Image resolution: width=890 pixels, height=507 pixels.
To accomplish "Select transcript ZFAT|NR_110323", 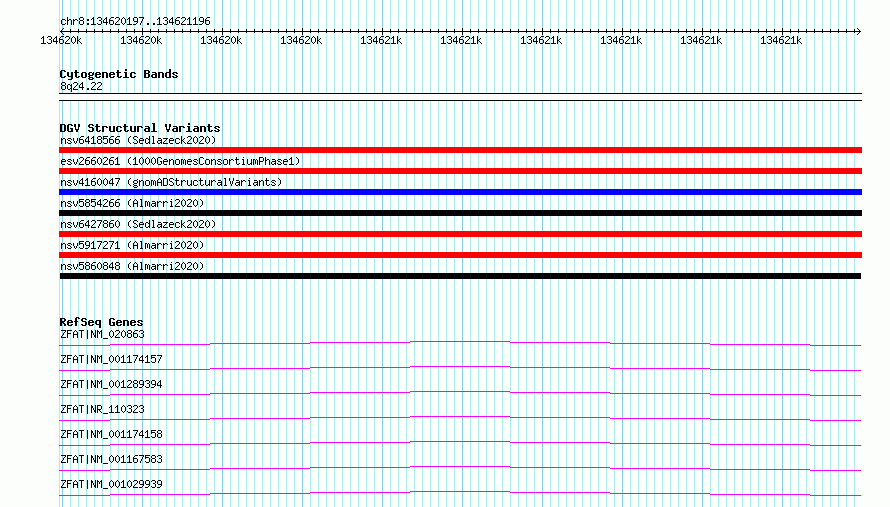I will click(x=102, y=409).
